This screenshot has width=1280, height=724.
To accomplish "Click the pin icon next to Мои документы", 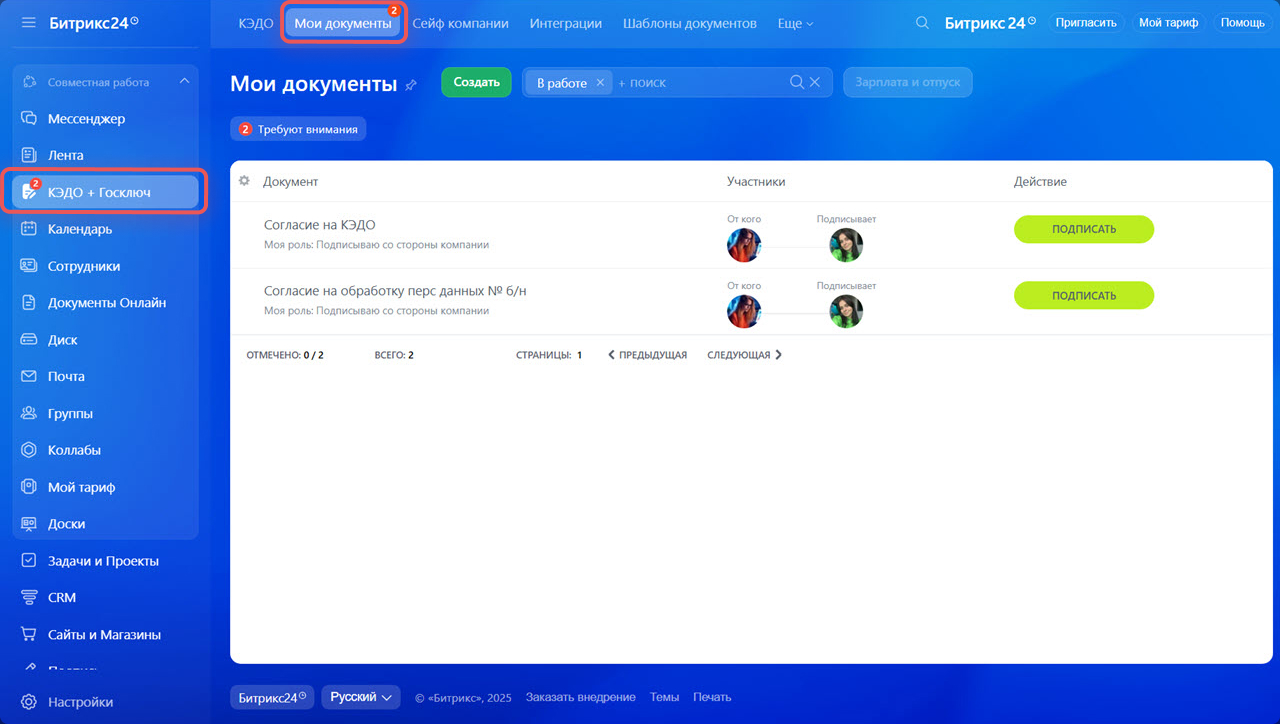I will point(411,85).
